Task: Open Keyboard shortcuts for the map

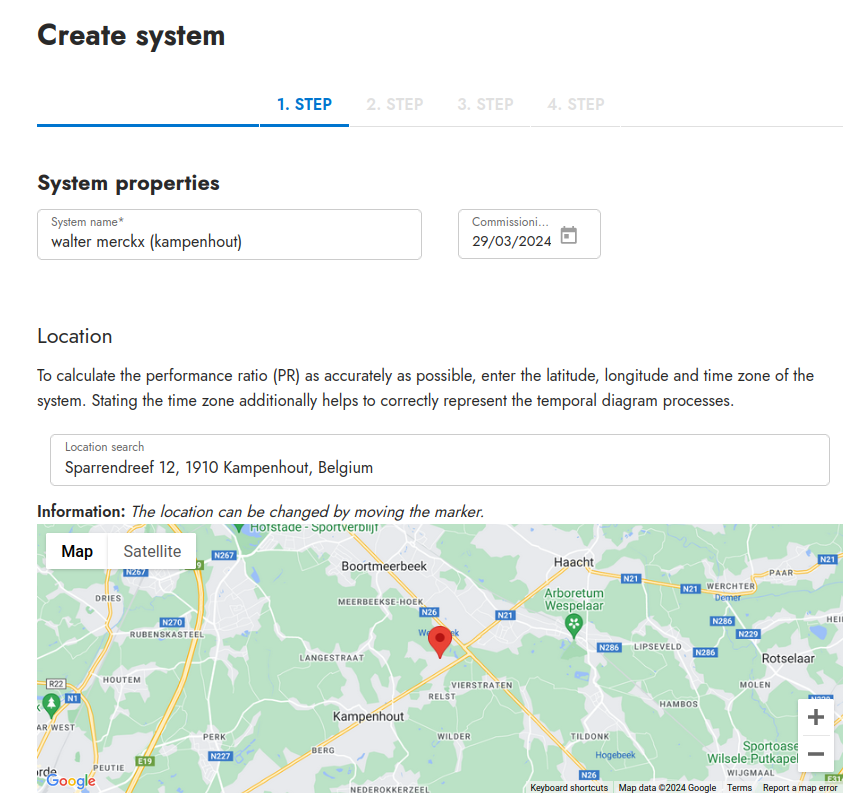Action: (569, 788)
